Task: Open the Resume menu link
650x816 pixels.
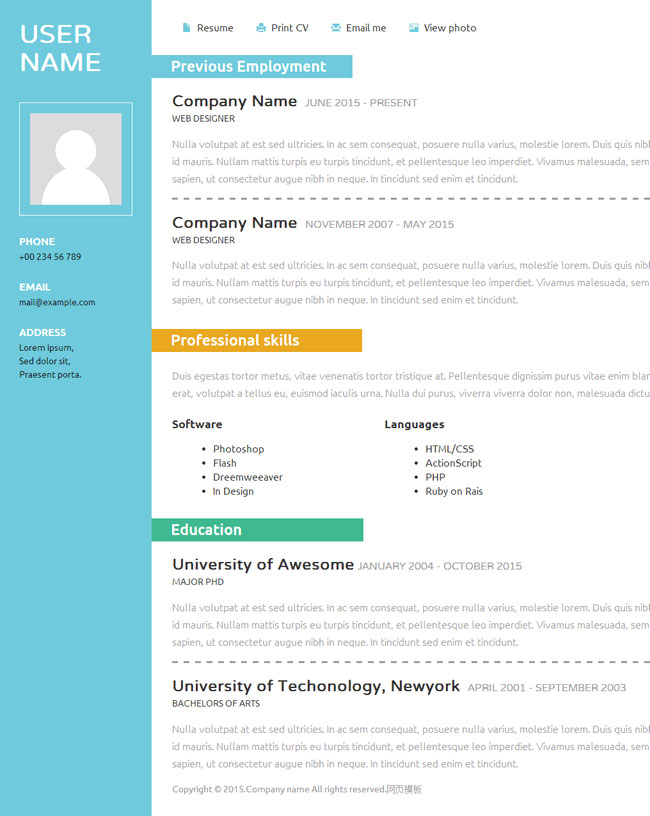Action: tap(215, 28)
